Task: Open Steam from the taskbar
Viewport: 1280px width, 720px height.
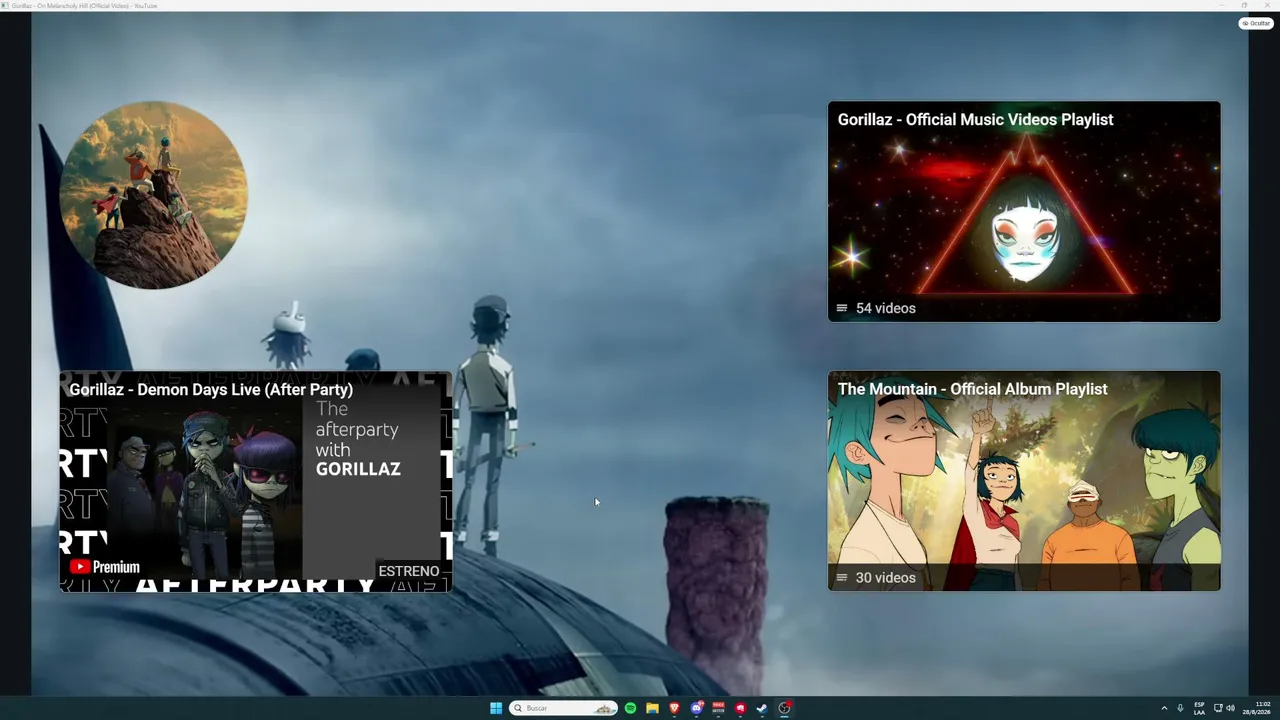Action: [x=762, y=708]
